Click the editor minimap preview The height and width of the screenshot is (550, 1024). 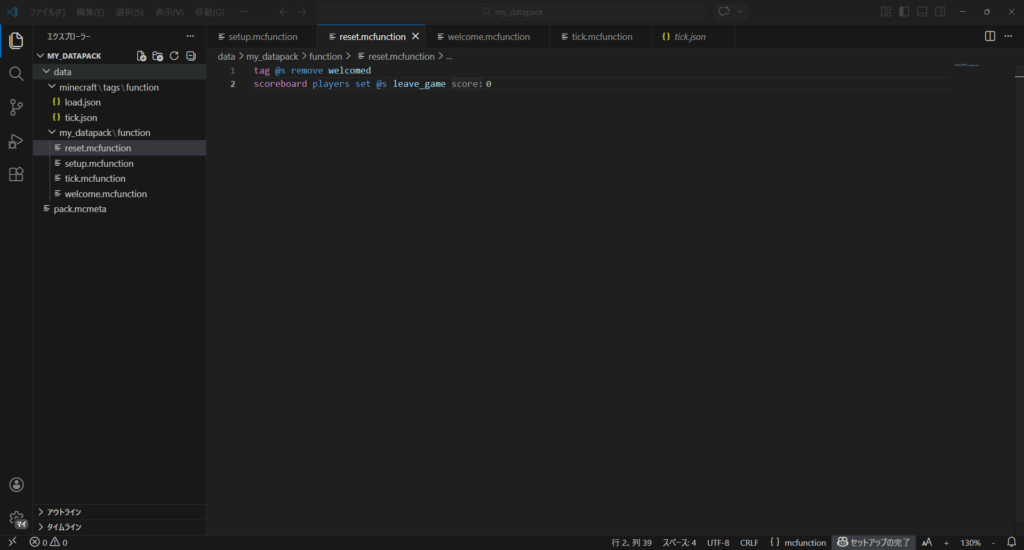[968, 67]
